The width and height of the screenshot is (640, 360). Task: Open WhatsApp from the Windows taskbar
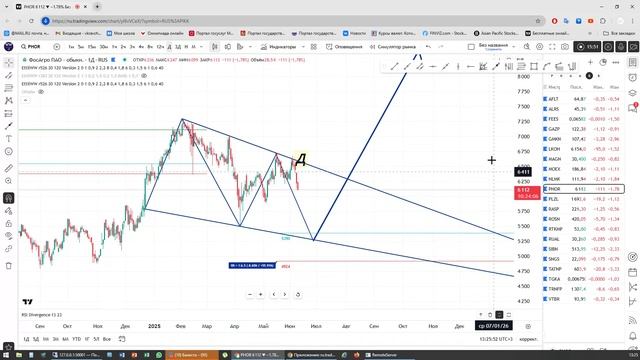[x=159, y=355]
